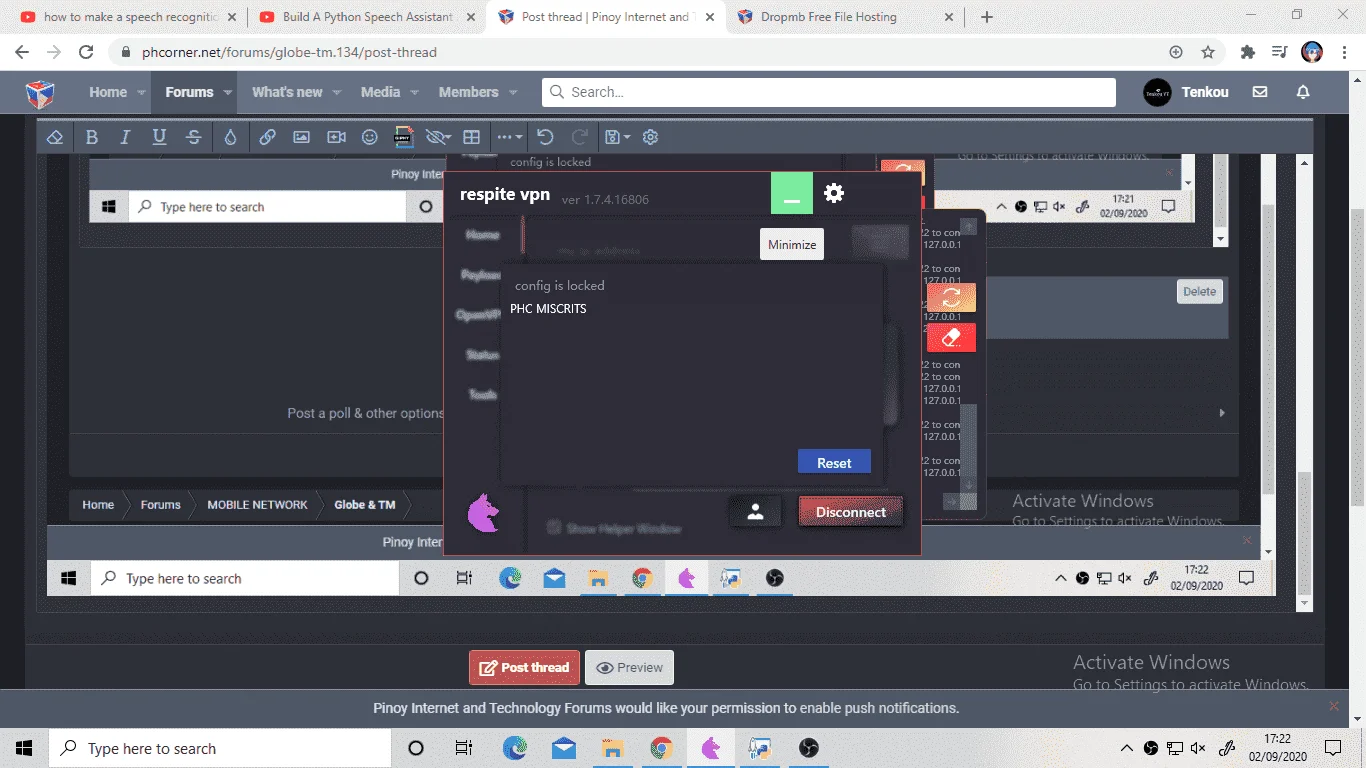
Task: Toggle strikethrough formatting in the editor
Action: tap(194, 137)
